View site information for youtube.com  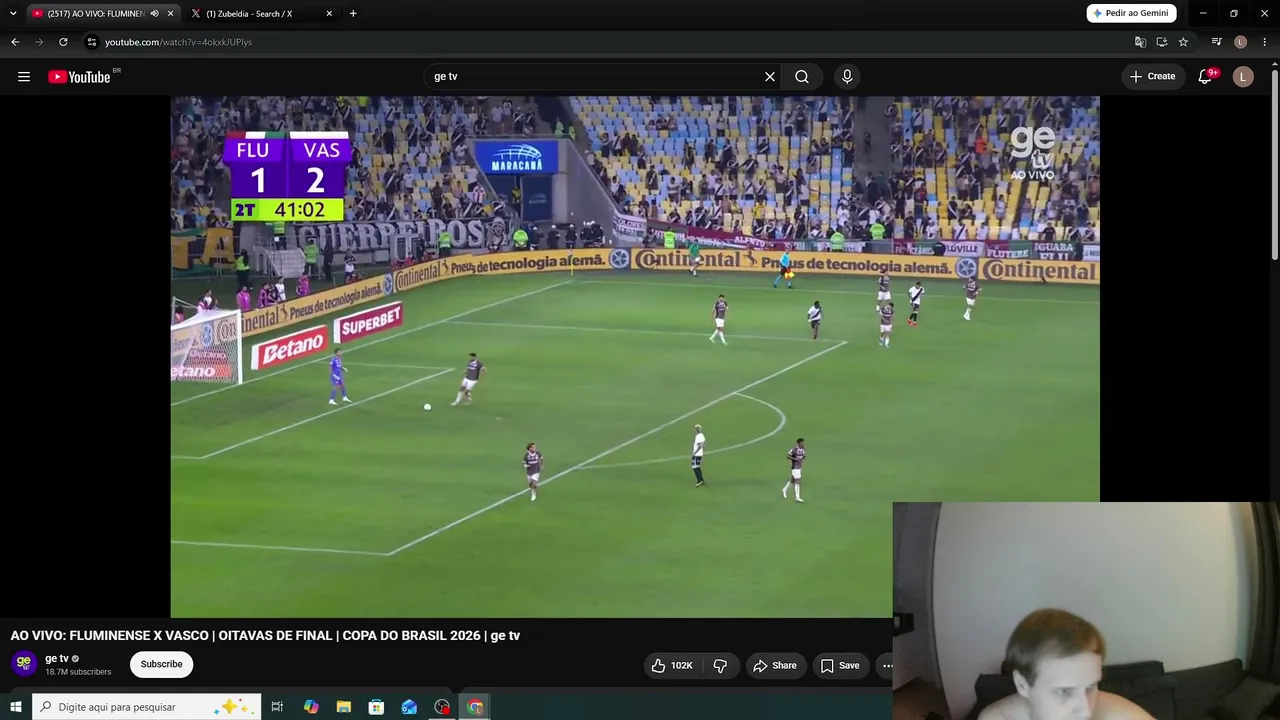click(x=92, y=42)
